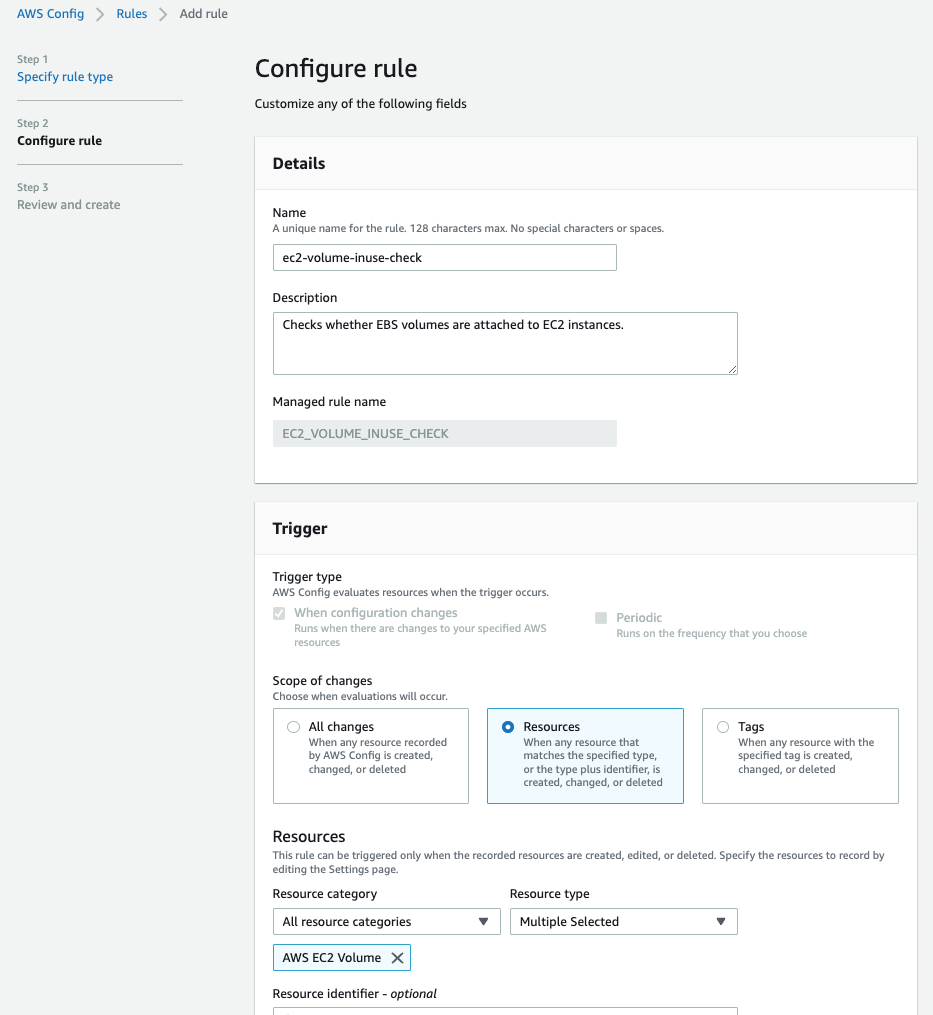The image size is (933, 1015).
Task: Open the Multiple Selected resource type dropdown
Action: click(624, 921)
